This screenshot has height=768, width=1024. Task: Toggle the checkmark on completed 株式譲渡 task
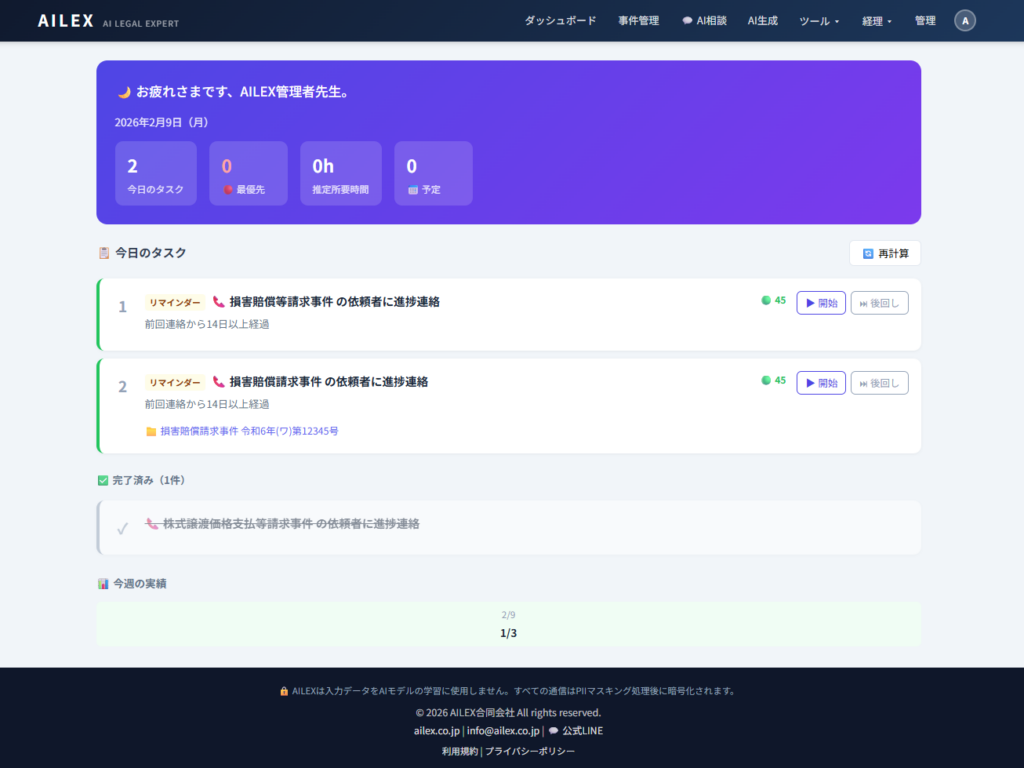122,528
